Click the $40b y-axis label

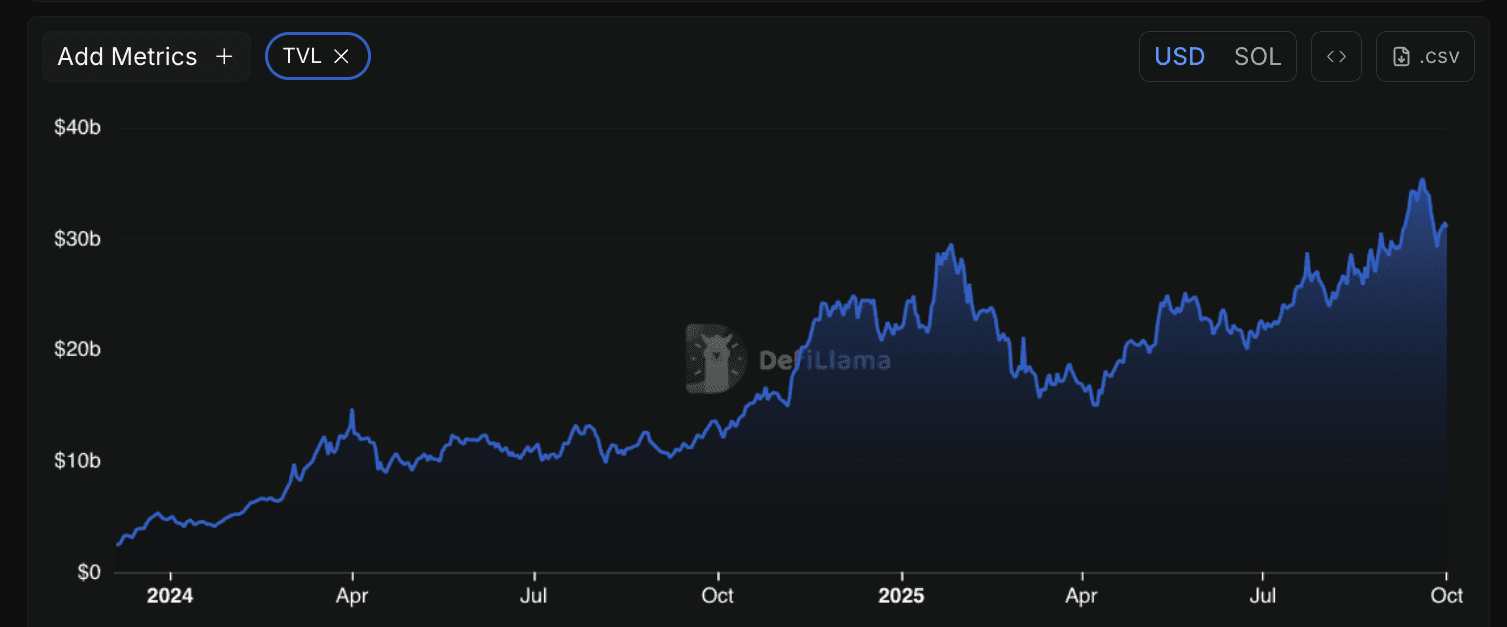(x=77, y=128)
